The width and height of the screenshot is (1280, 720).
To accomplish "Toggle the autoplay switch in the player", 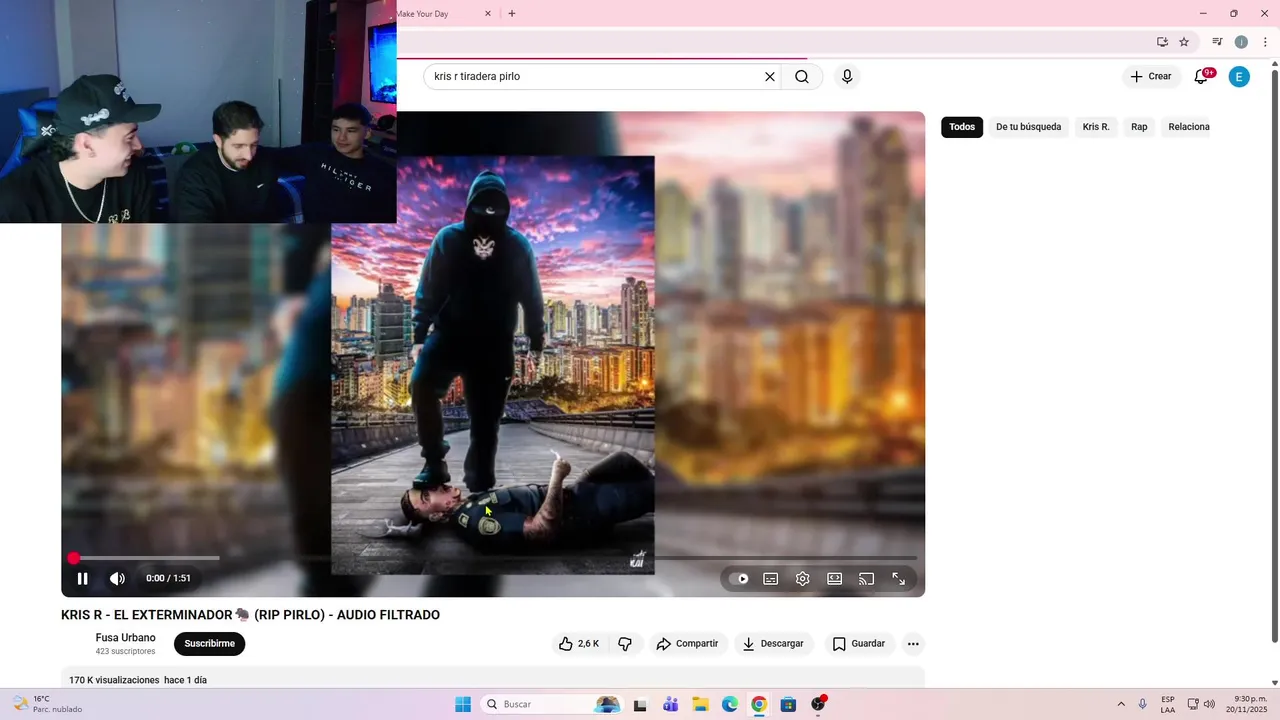I will [739, 578].
